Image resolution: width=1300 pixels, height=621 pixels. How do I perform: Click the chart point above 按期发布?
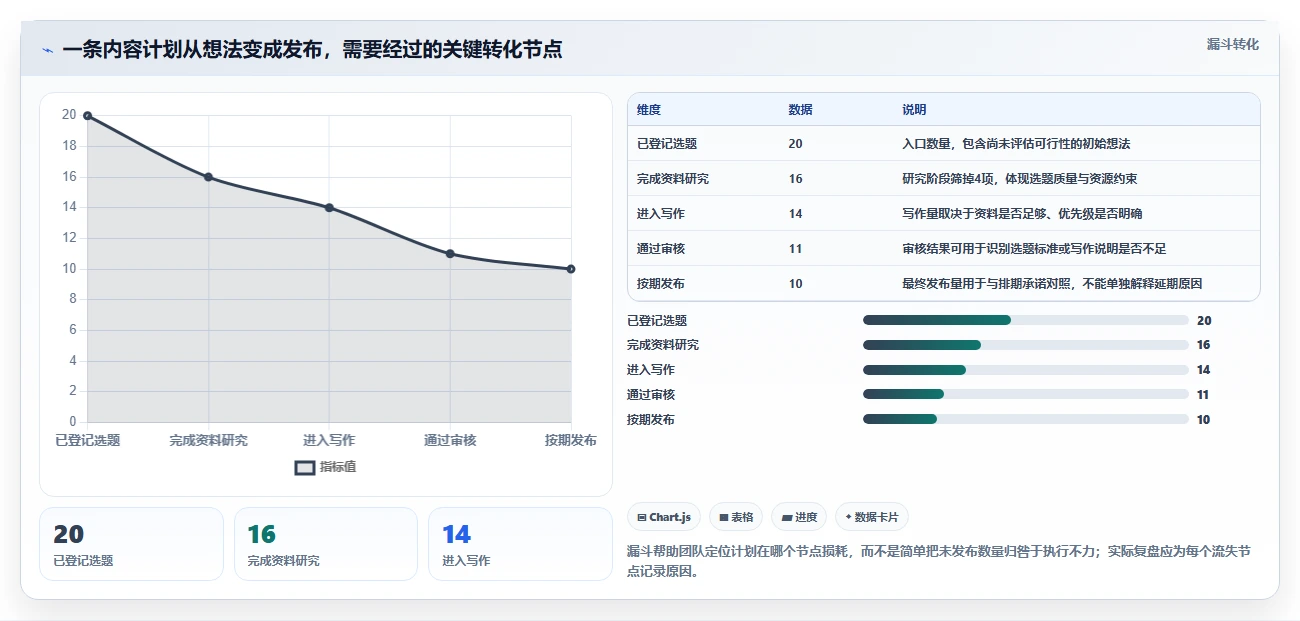pyautogui.click(x=571, y=269)
